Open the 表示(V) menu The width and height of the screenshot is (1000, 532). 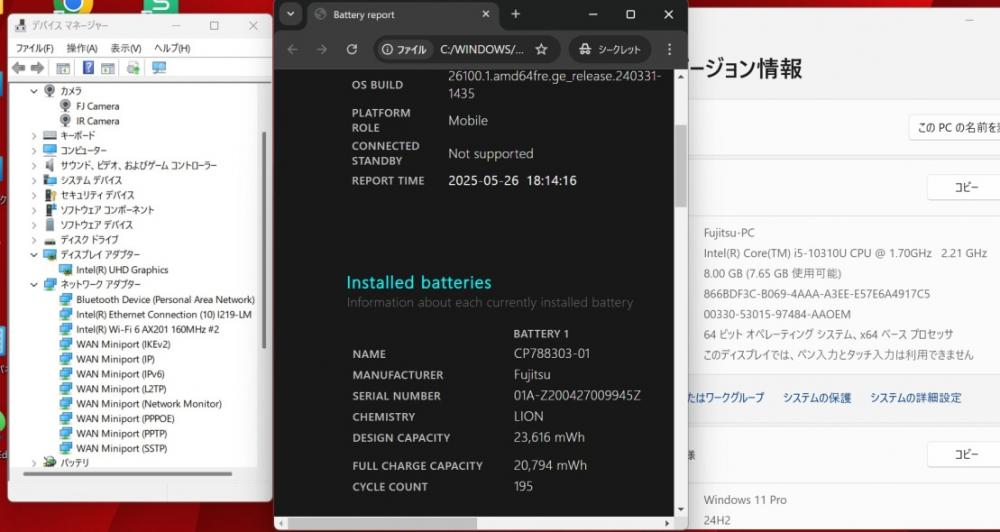[x=126, y=48]
